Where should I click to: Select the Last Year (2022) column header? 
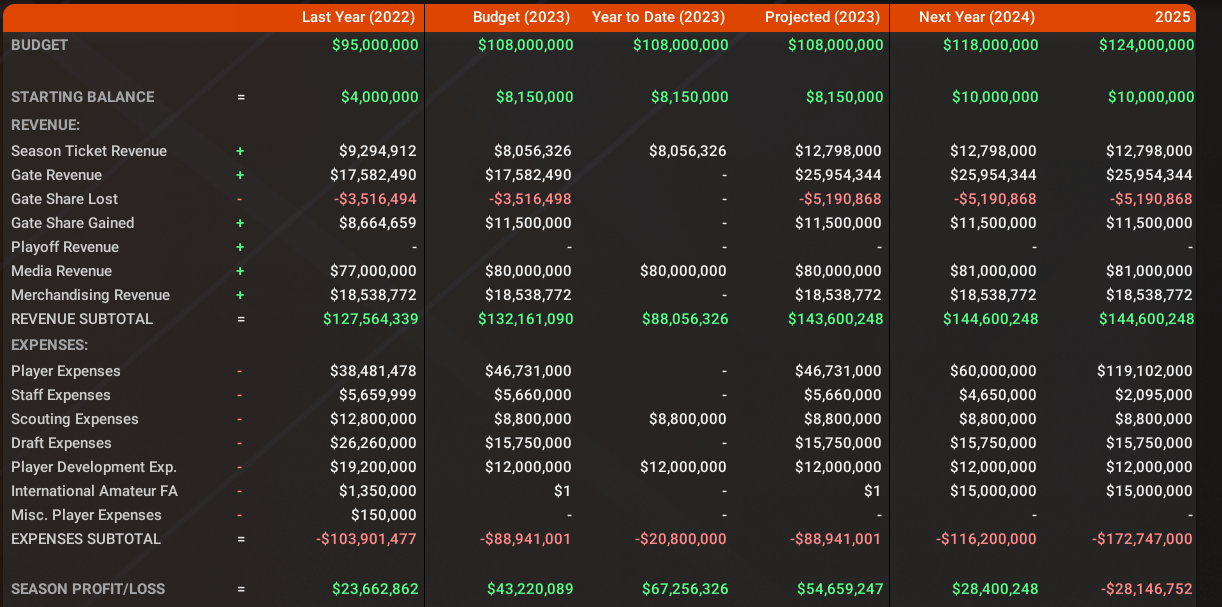pos(360,17)
